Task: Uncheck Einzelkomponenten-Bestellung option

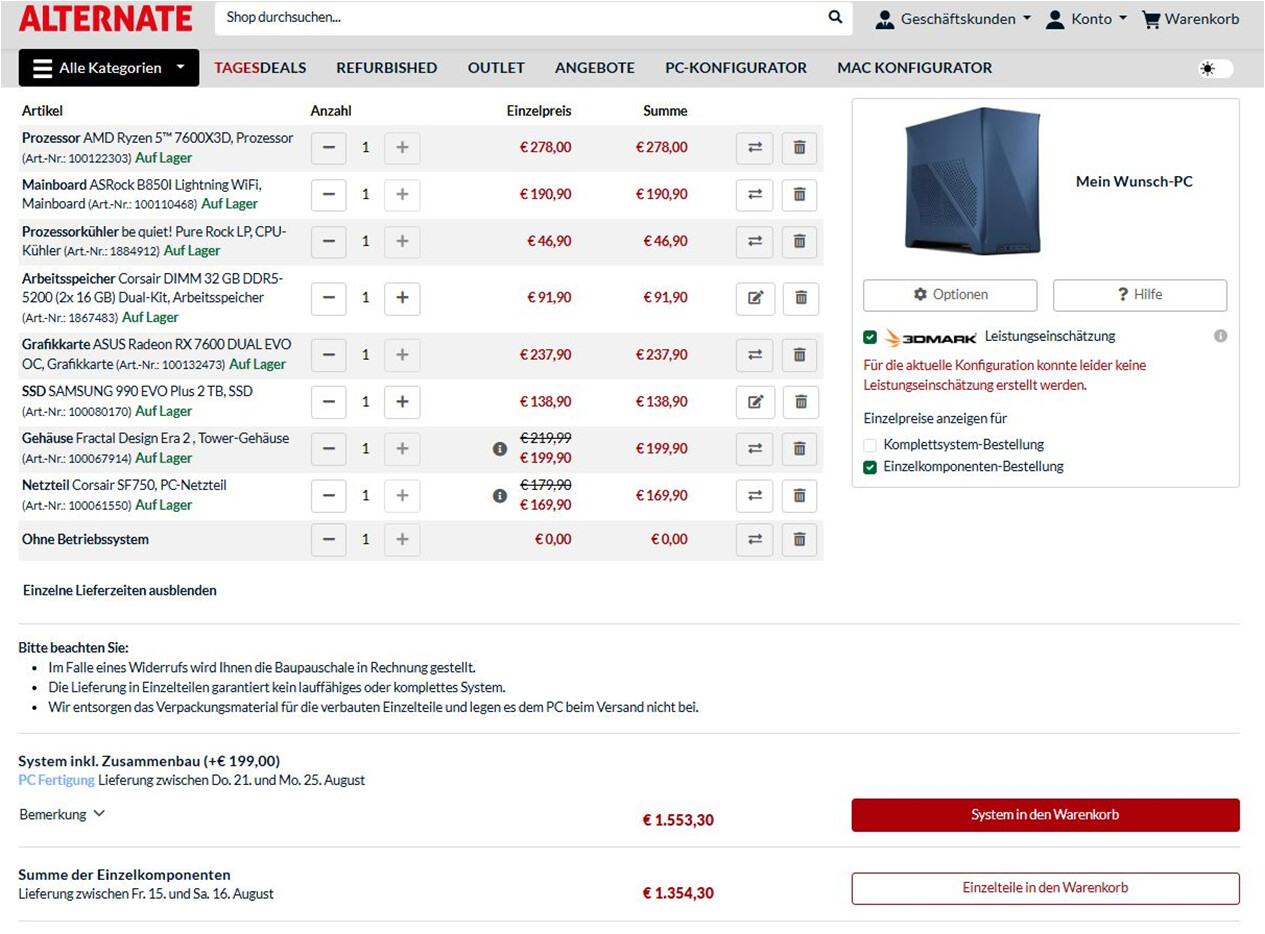Action: (870, 467)
